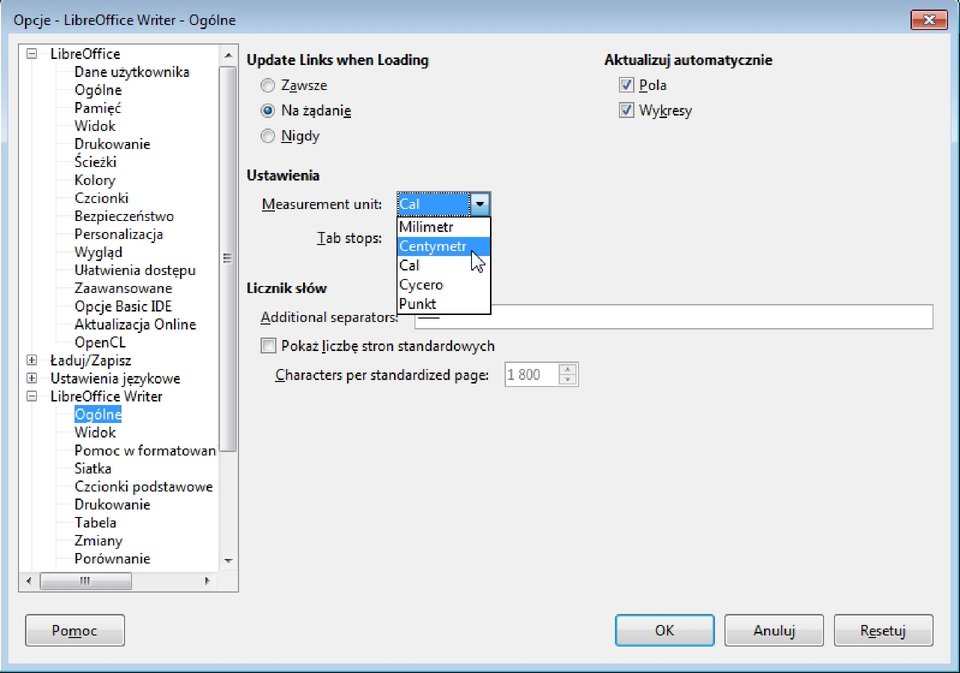The image size is (960, 673).
Task: Expand the Ładuj/Zapisz tree node
Action: click(32, 360)
